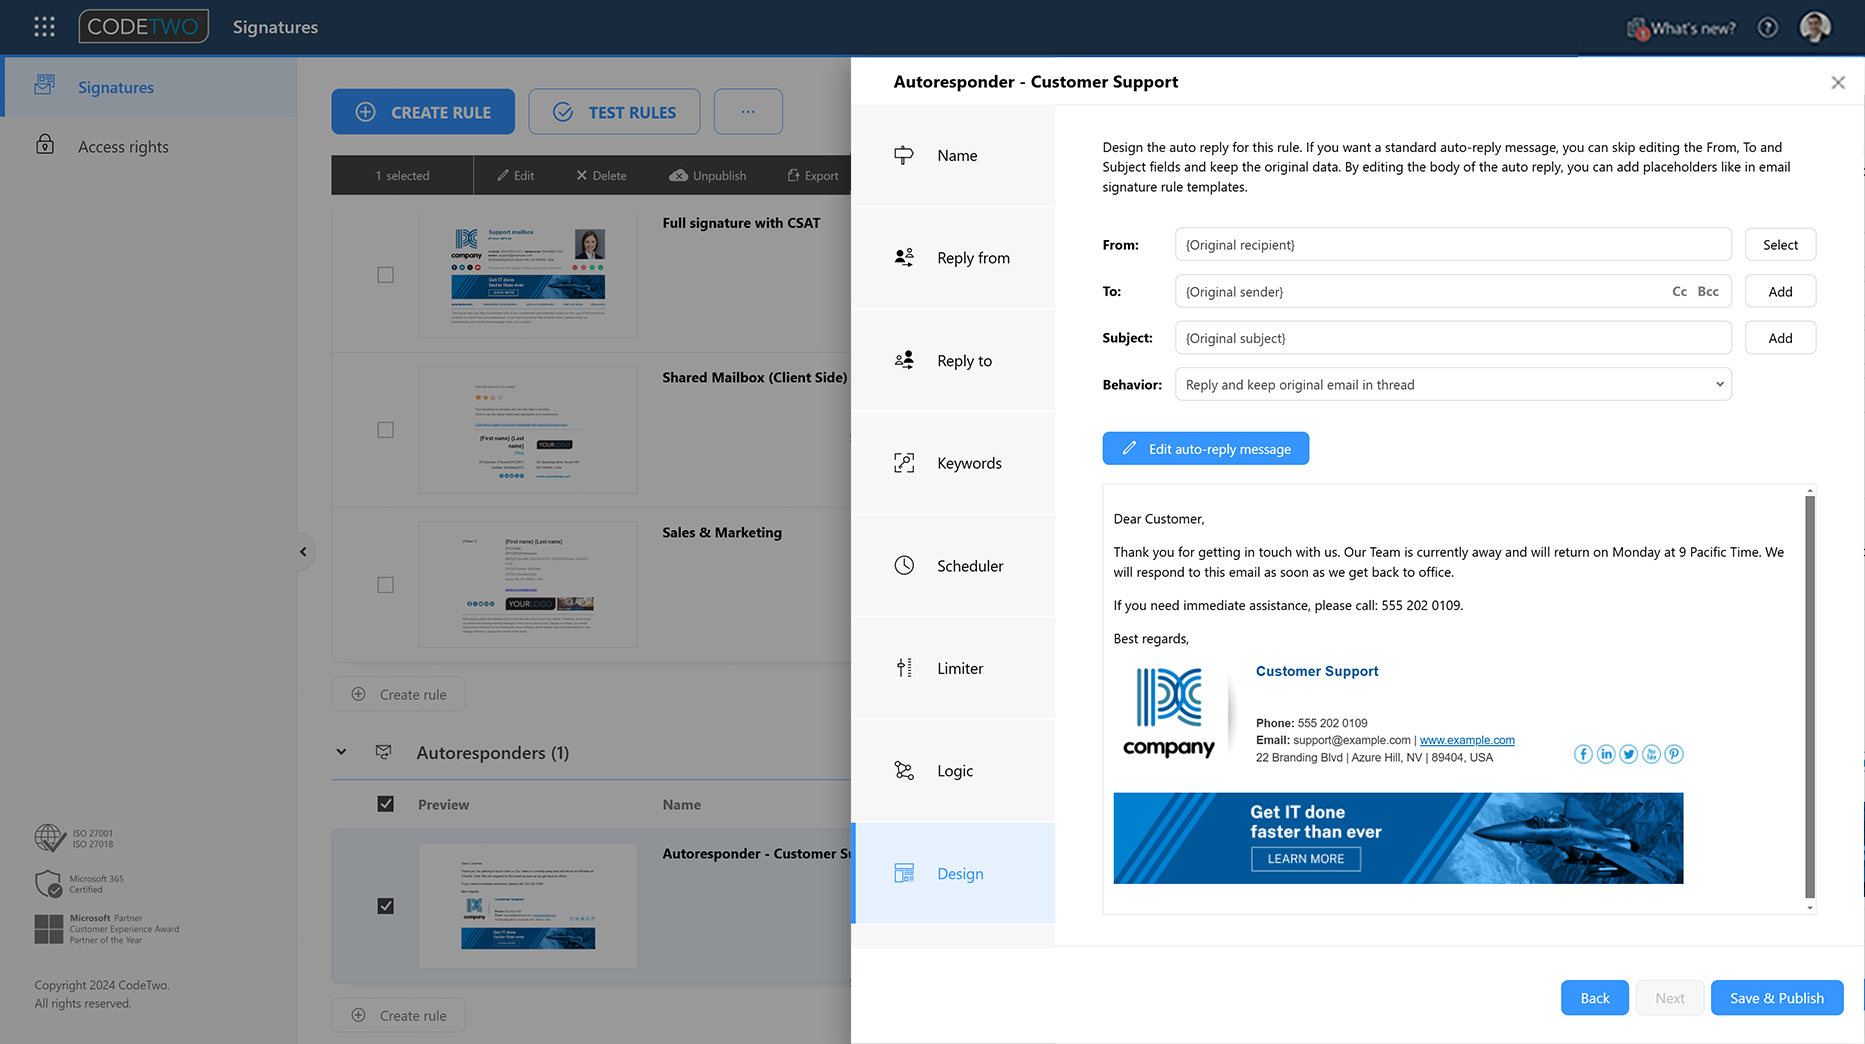Viewport: 1865px width, 1044px height.
Task: Open the user profile avatar
Action: pyautogui.click(x=1815, y=27)
